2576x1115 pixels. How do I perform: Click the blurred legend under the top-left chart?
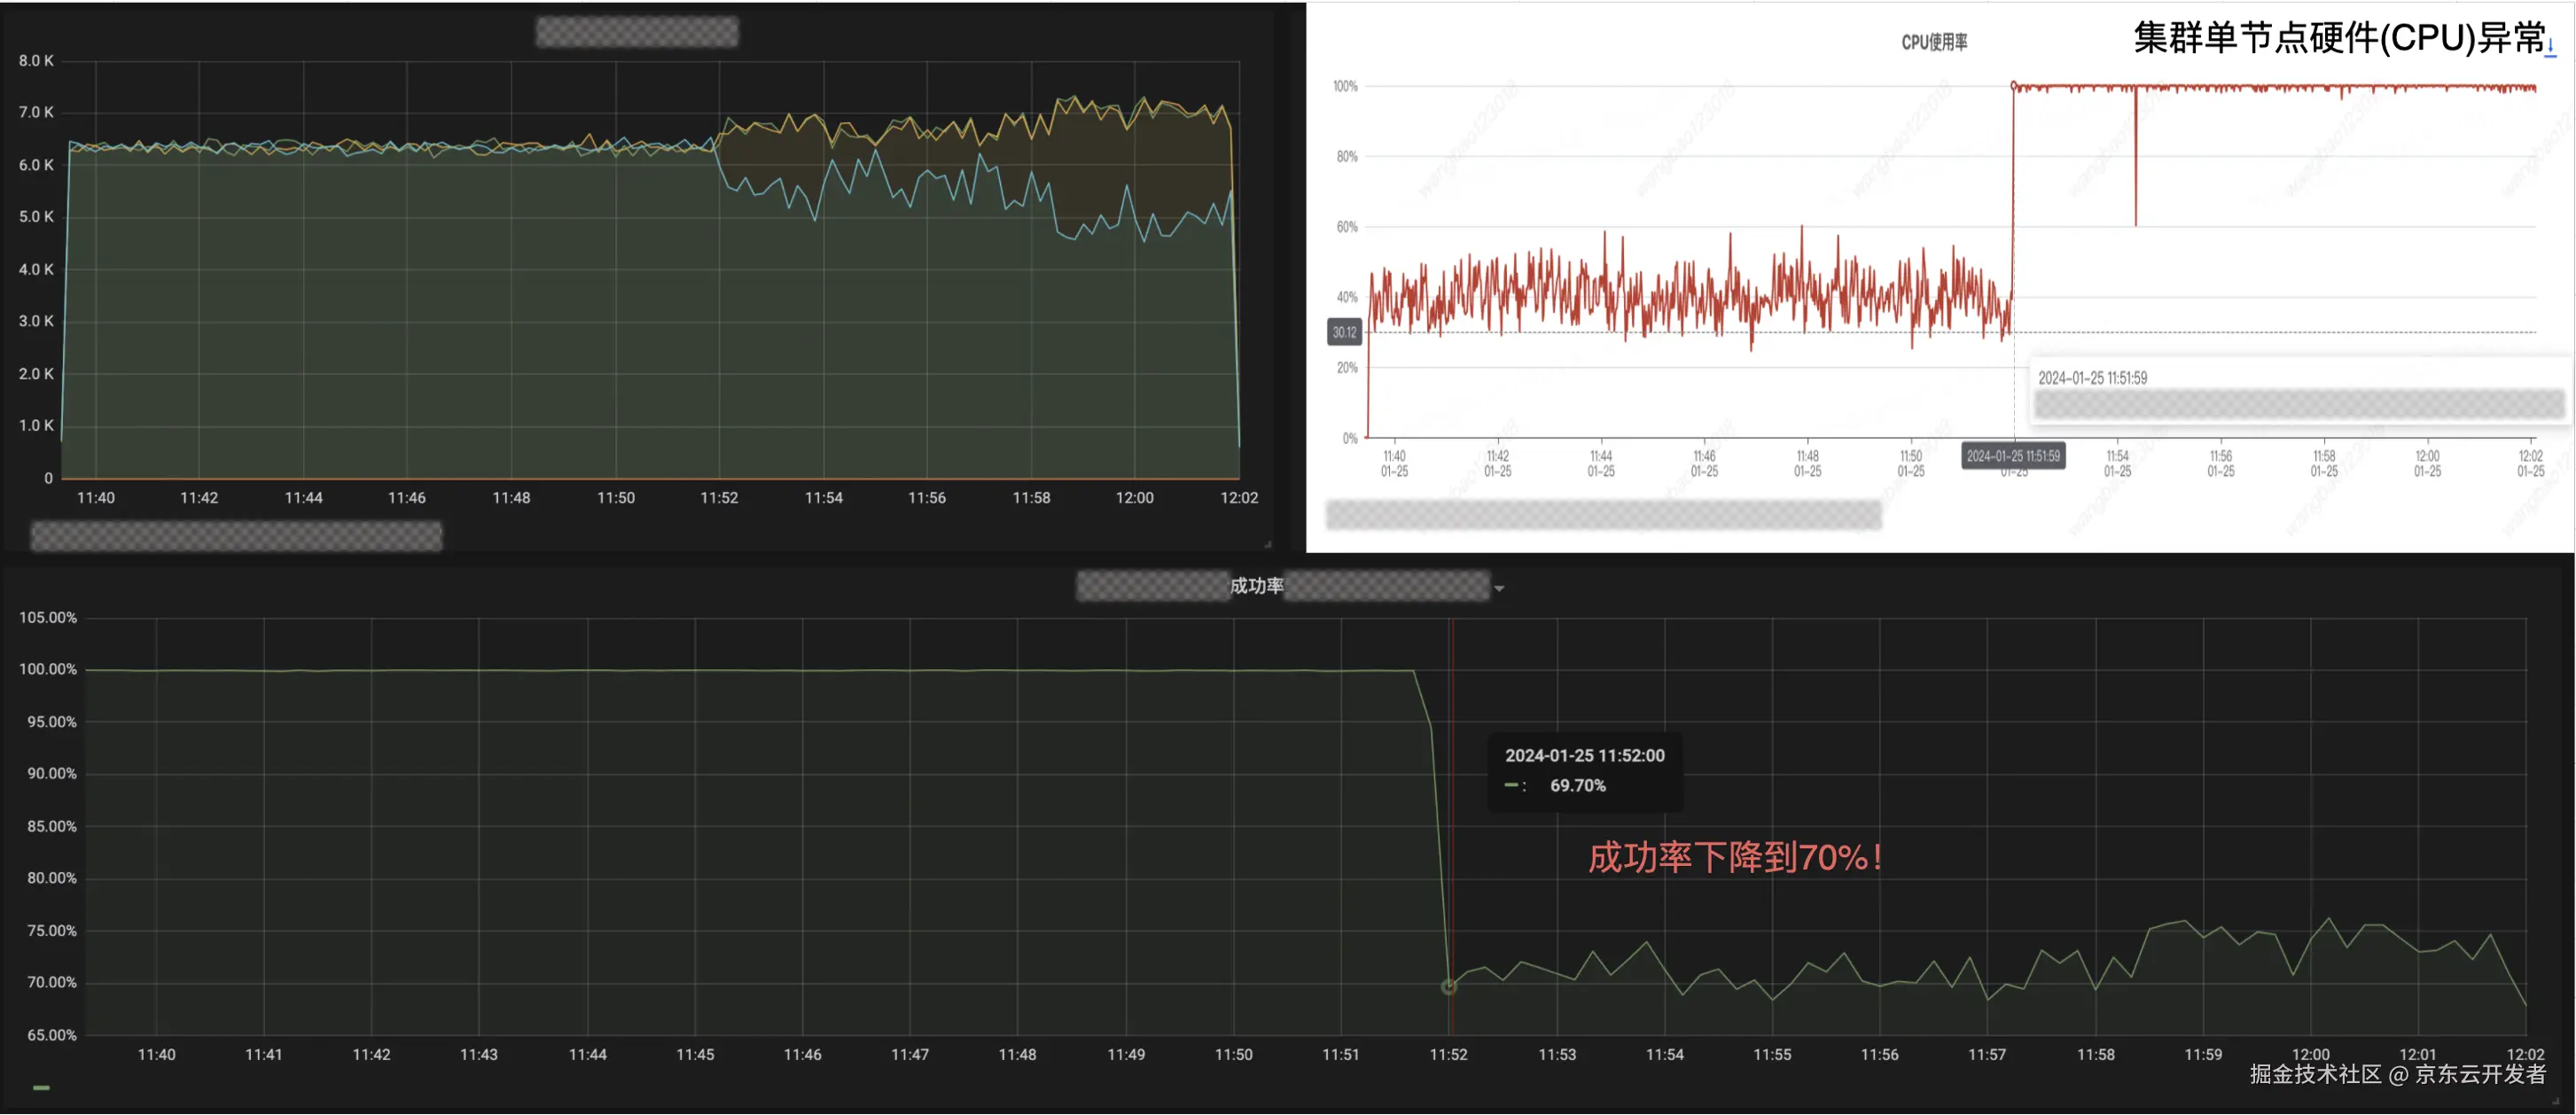(x=236, y=537)
